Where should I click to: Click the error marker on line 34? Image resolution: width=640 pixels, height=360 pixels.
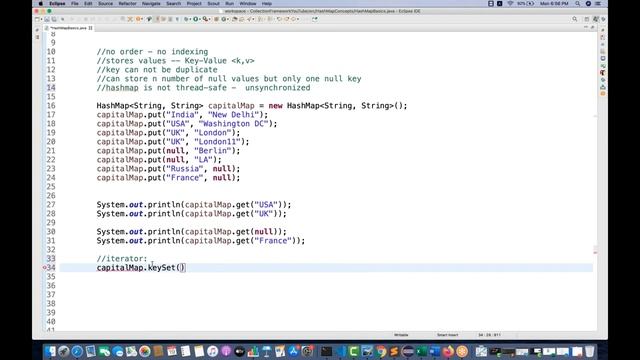(x=44, y=268)
